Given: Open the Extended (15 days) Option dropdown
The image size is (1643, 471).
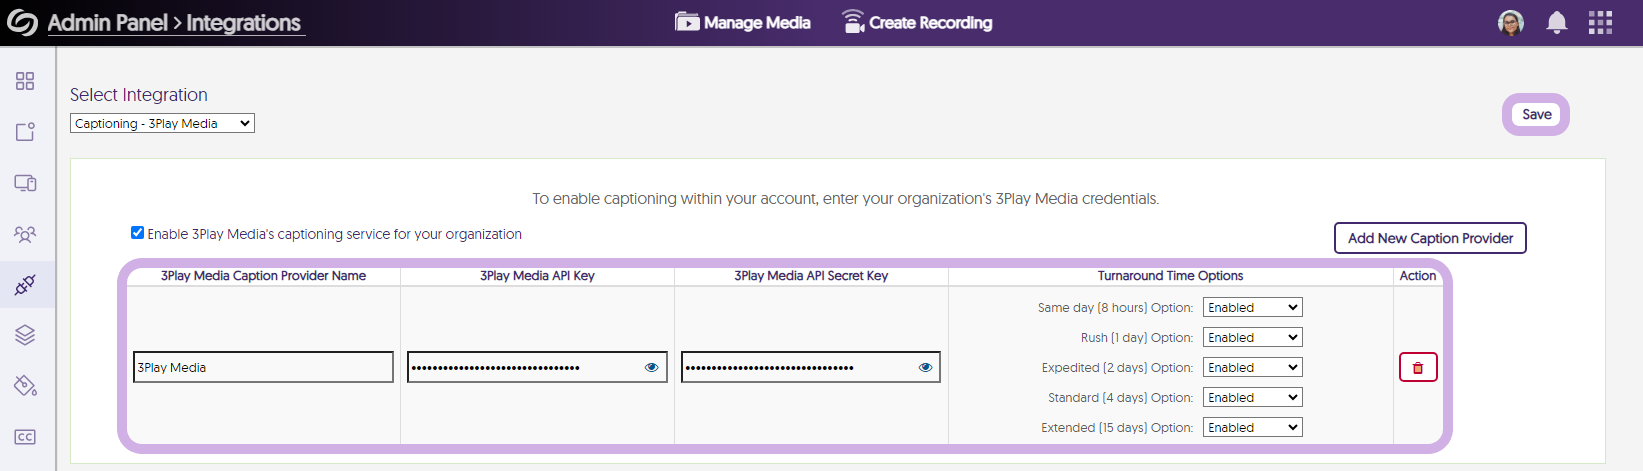Looking at the screenshot, I should [x=1252, y=427].
